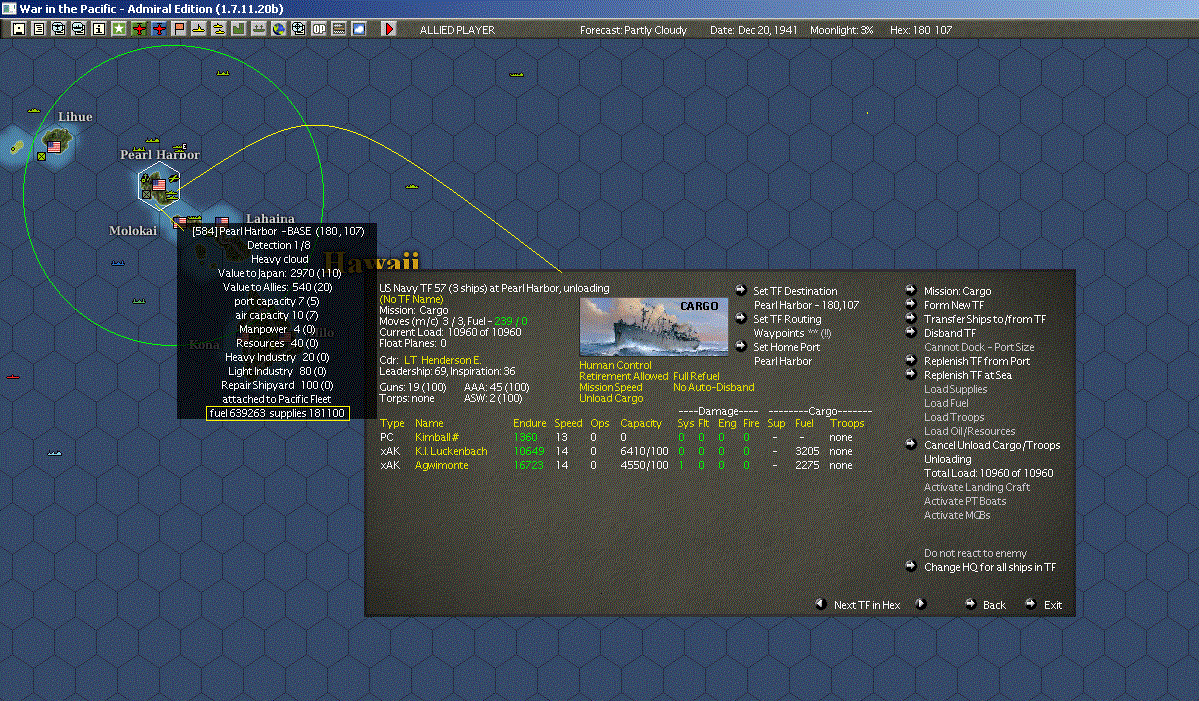Click arrow beside Replenish TF from Port
Viewport: 1199px width, 701px height.
pos(911,360)
